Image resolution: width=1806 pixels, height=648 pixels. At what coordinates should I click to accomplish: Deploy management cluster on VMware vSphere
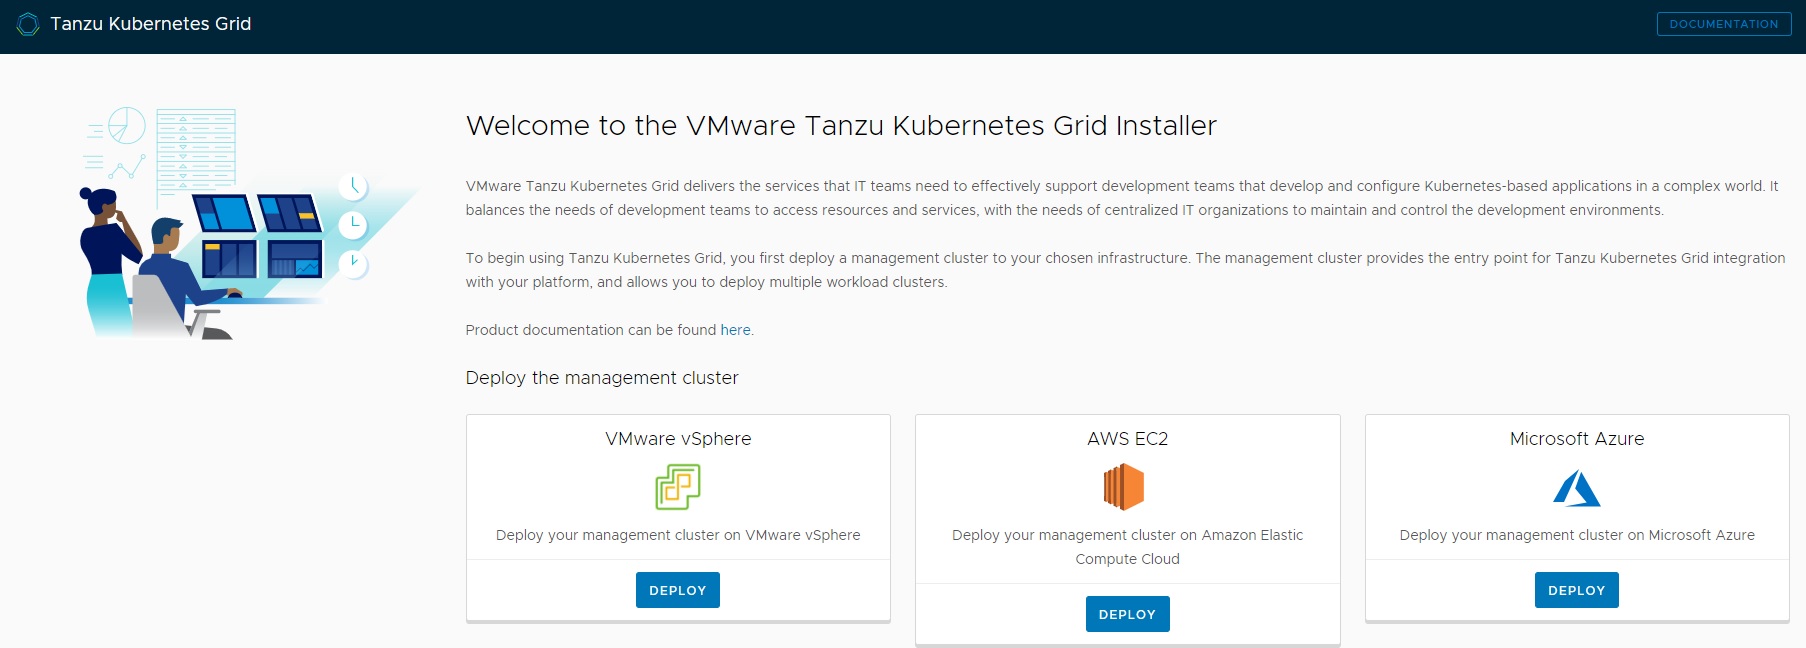677,590
